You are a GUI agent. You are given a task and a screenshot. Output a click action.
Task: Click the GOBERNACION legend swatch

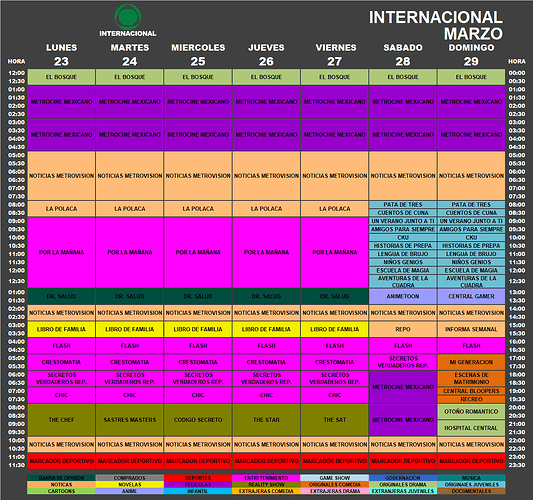coord(403,478)
